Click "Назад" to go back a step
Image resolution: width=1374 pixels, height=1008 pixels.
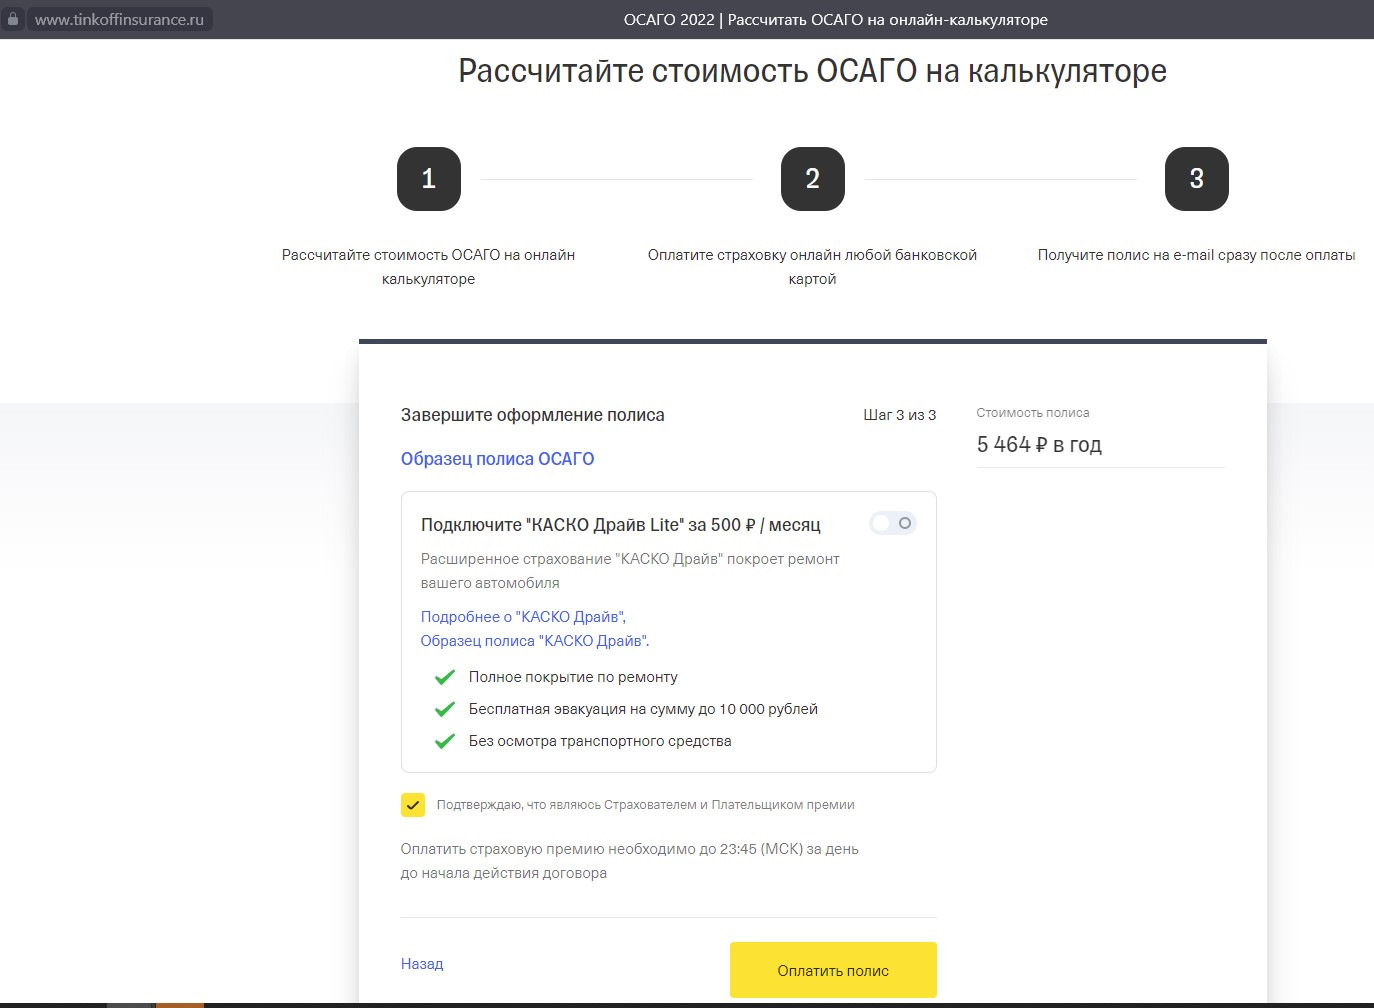[x=421, y=963]
